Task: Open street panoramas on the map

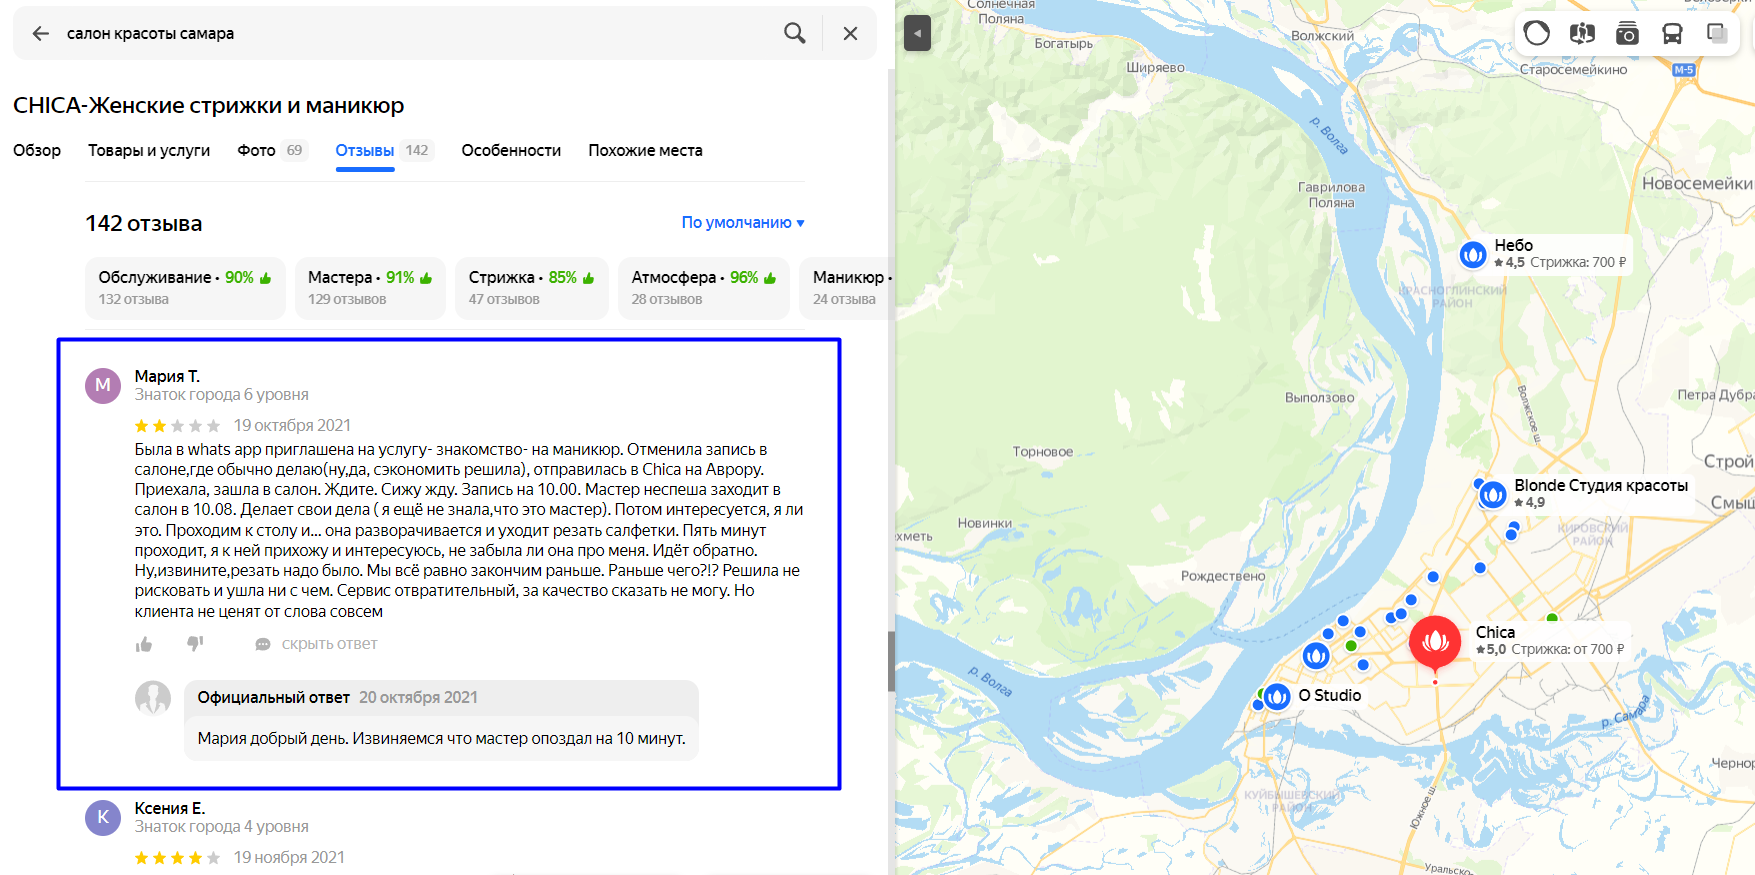Action: tap(1582, 33)
